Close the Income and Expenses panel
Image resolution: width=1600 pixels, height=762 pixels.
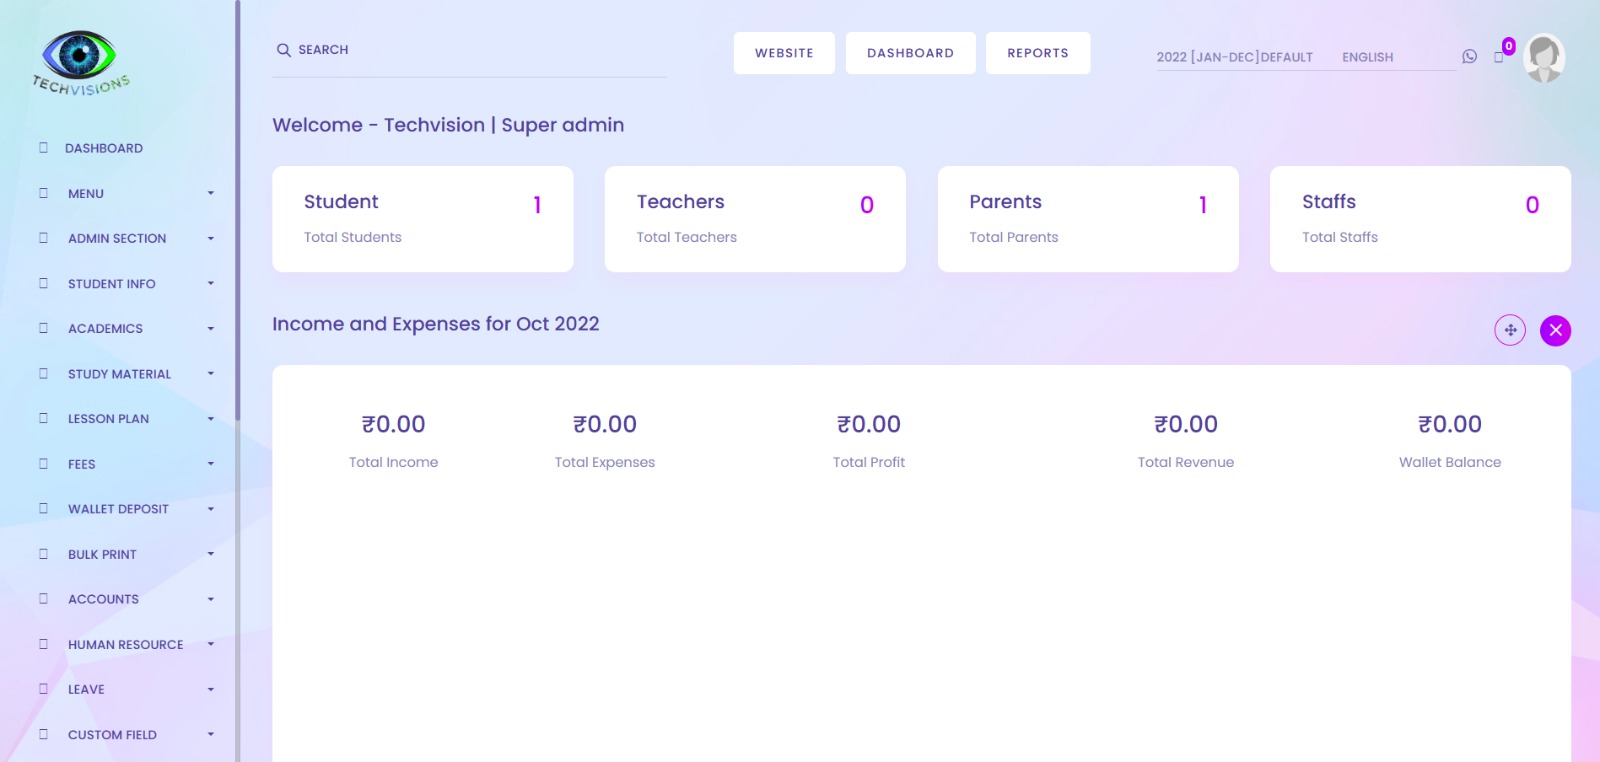[x=1555, y=330]
